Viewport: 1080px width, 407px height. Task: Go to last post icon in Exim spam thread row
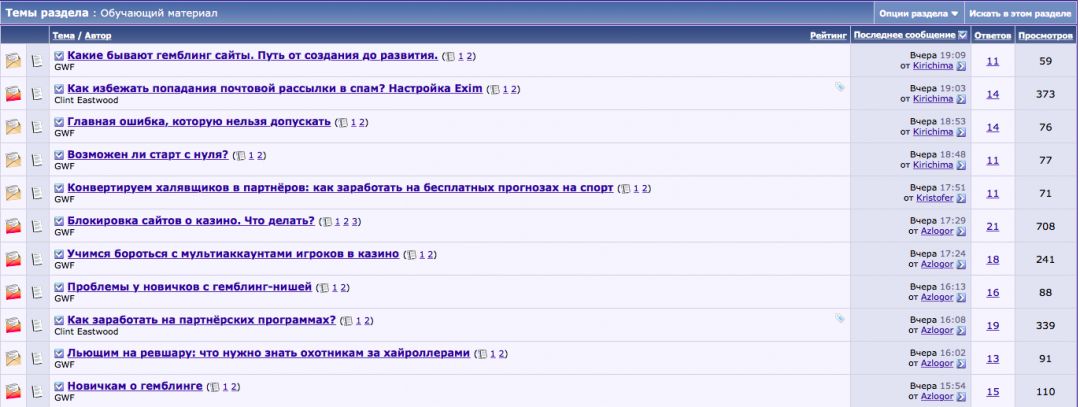click(x=961, y=99)
